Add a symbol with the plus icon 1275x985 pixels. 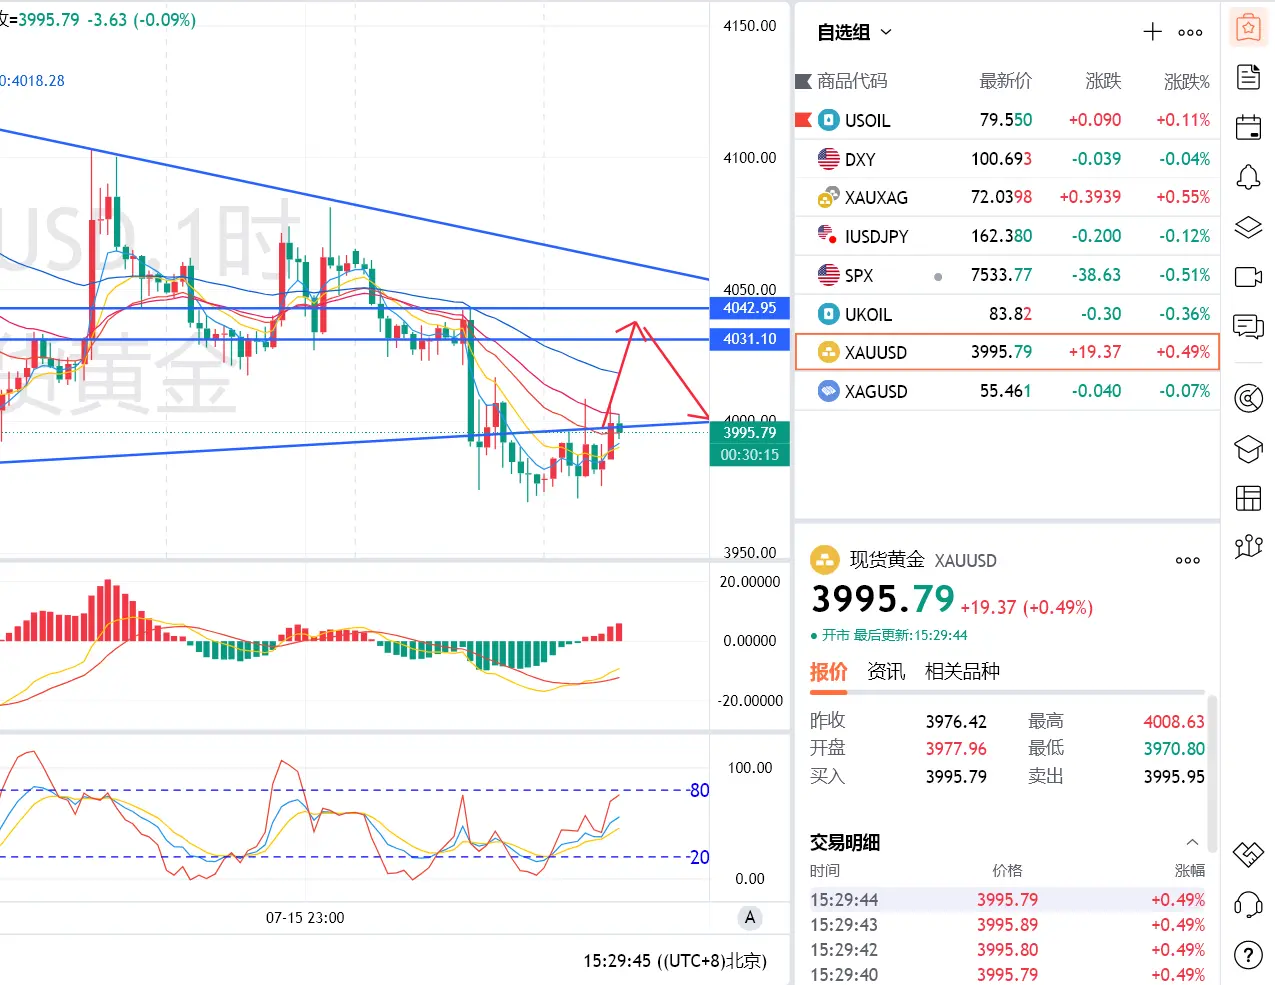1152,32
